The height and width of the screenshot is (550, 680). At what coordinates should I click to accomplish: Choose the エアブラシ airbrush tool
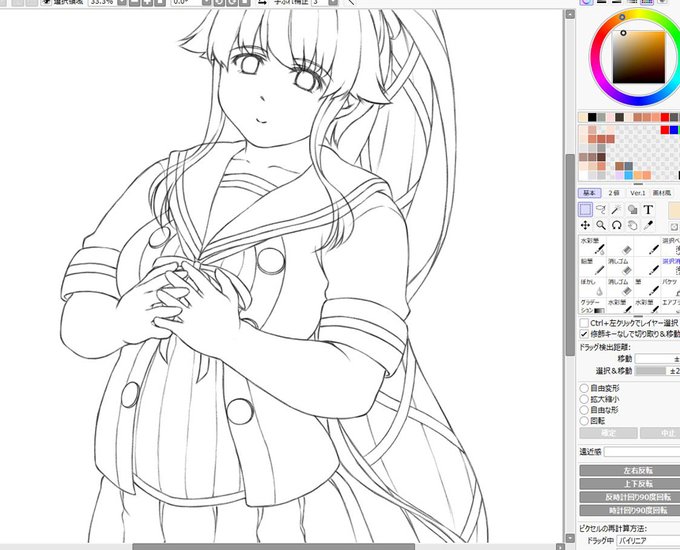[670, 306]
